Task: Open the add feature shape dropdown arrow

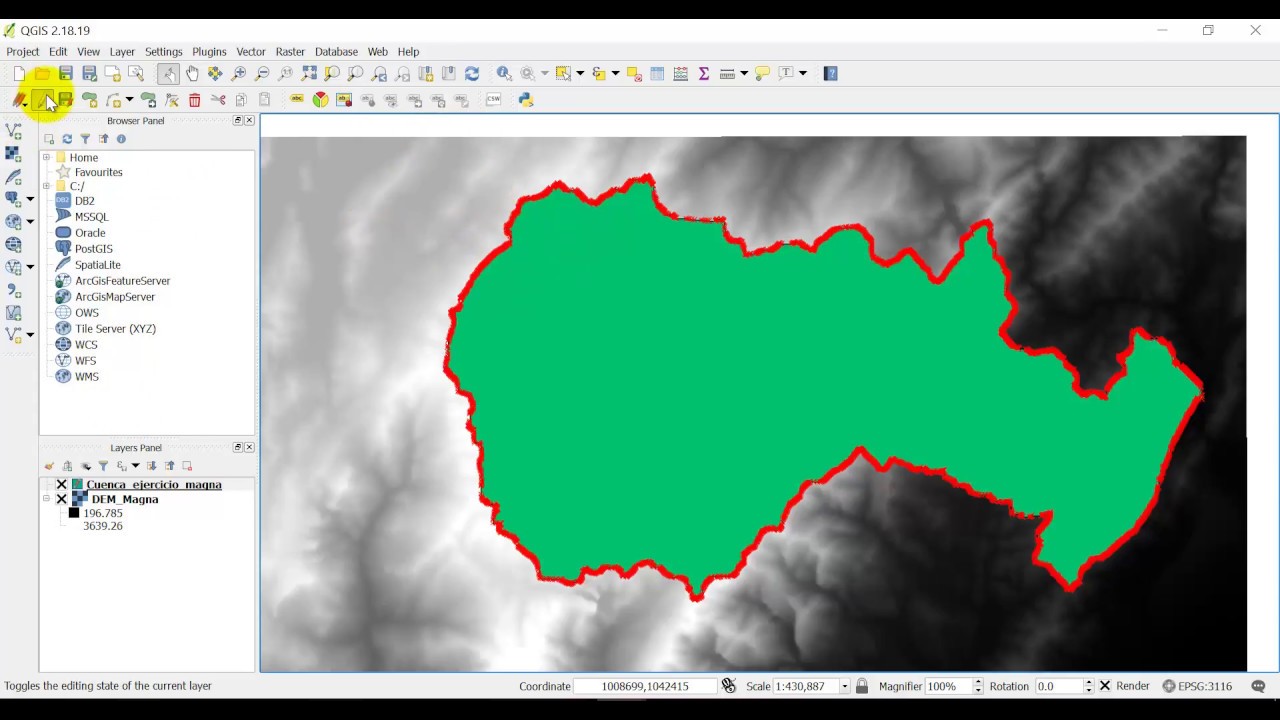Action: coord(129,100)
